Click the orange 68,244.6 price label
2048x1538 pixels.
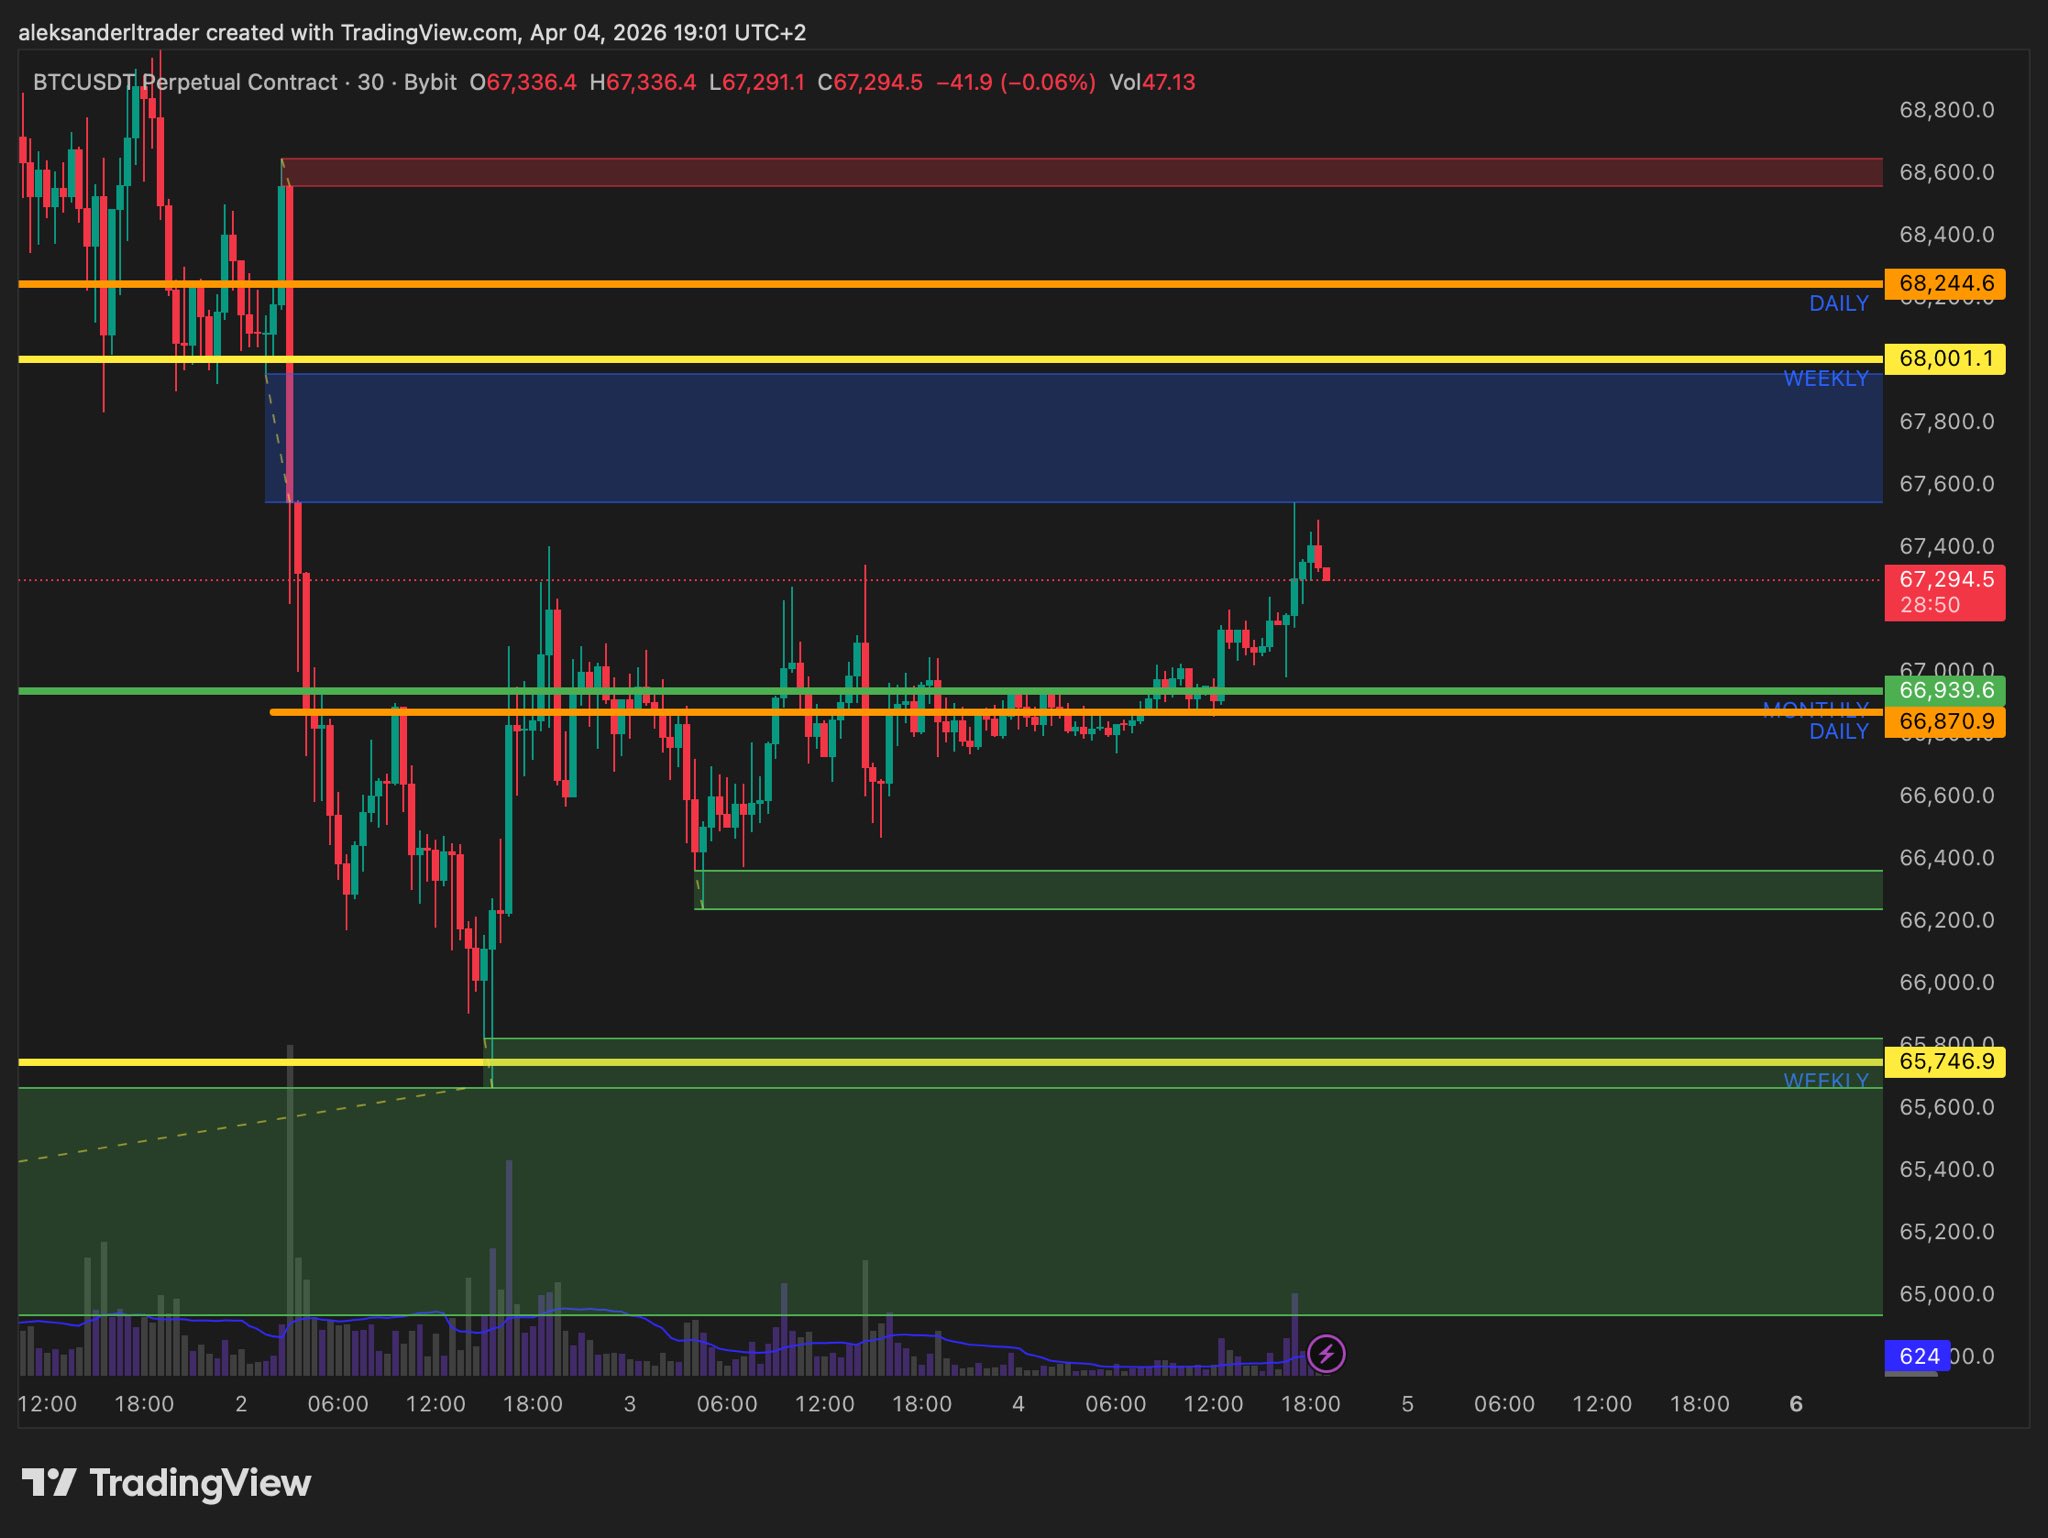[x=1944, y=283]
